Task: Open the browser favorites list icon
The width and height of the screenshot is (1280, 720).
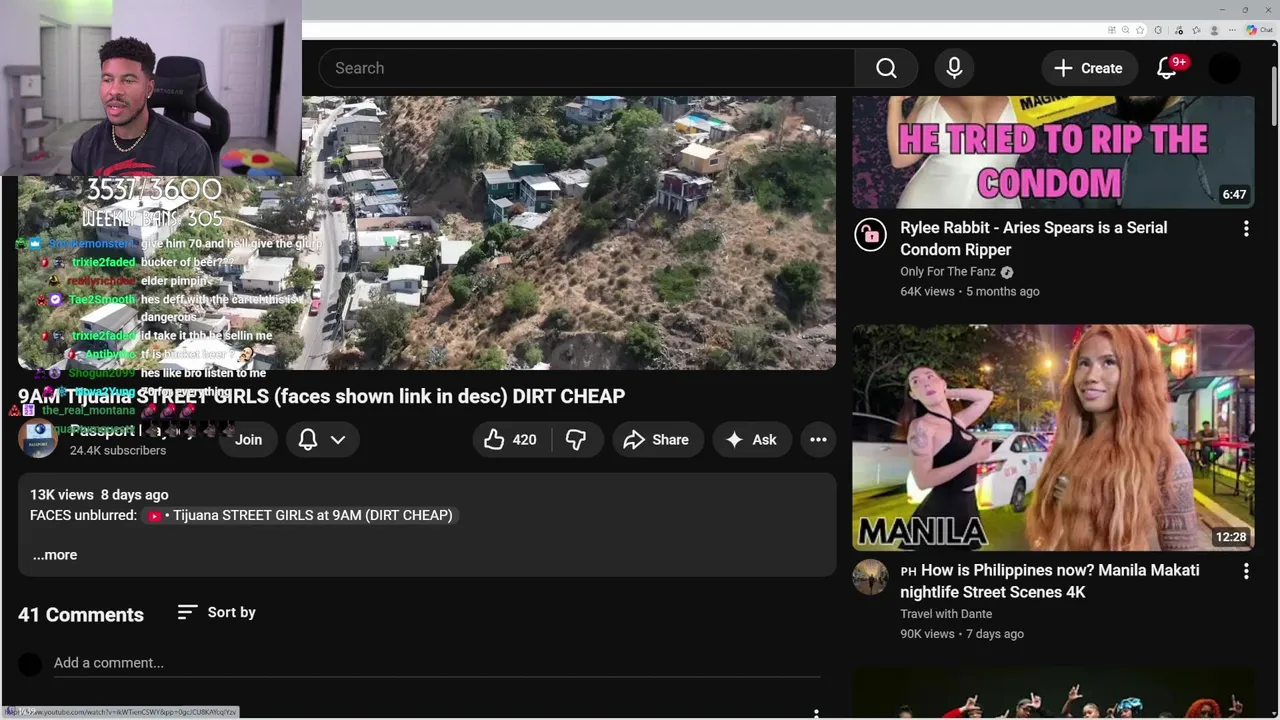Action: (1196, 30)
